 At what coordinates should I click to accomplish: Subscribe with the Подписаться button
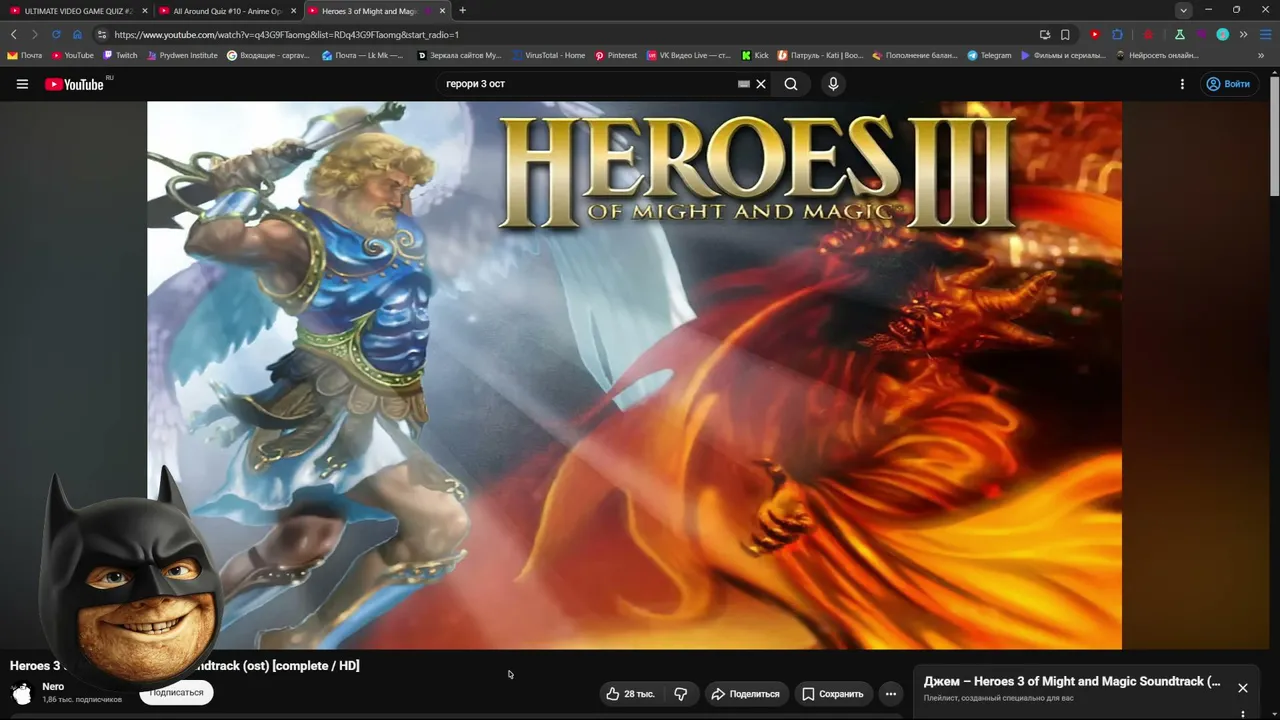[176, 692]
